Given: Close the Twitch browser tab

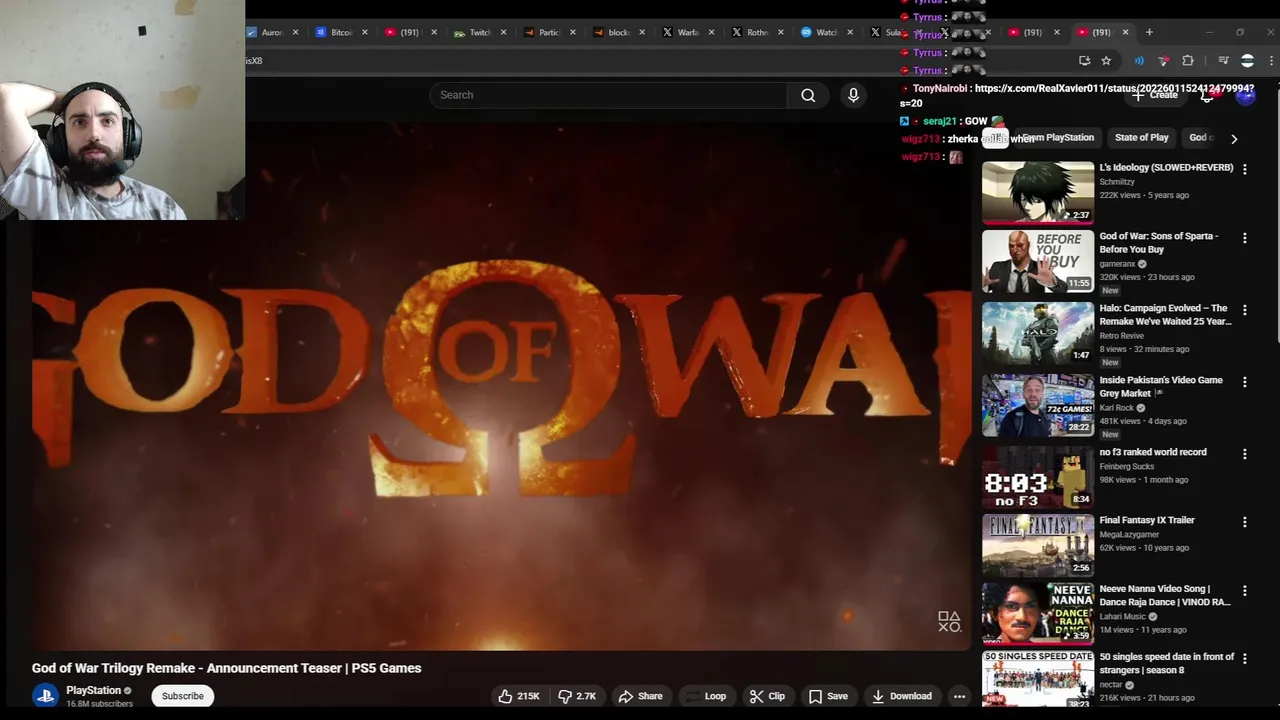Looking at the screenshot, I should coord(503,32).
